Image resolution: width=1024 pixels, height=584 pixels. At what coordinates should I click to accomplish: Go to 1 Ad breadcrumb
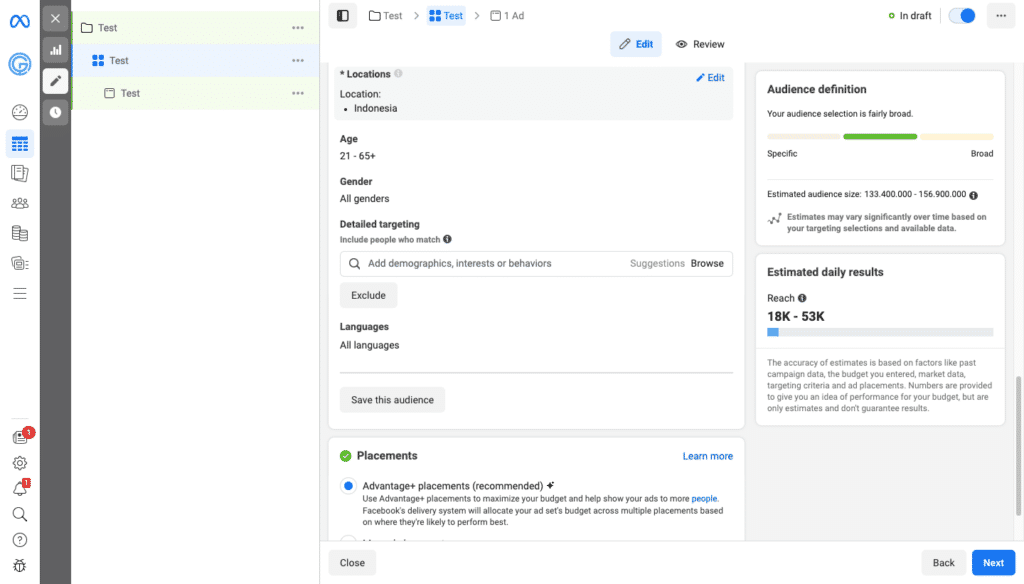point(507,16)
